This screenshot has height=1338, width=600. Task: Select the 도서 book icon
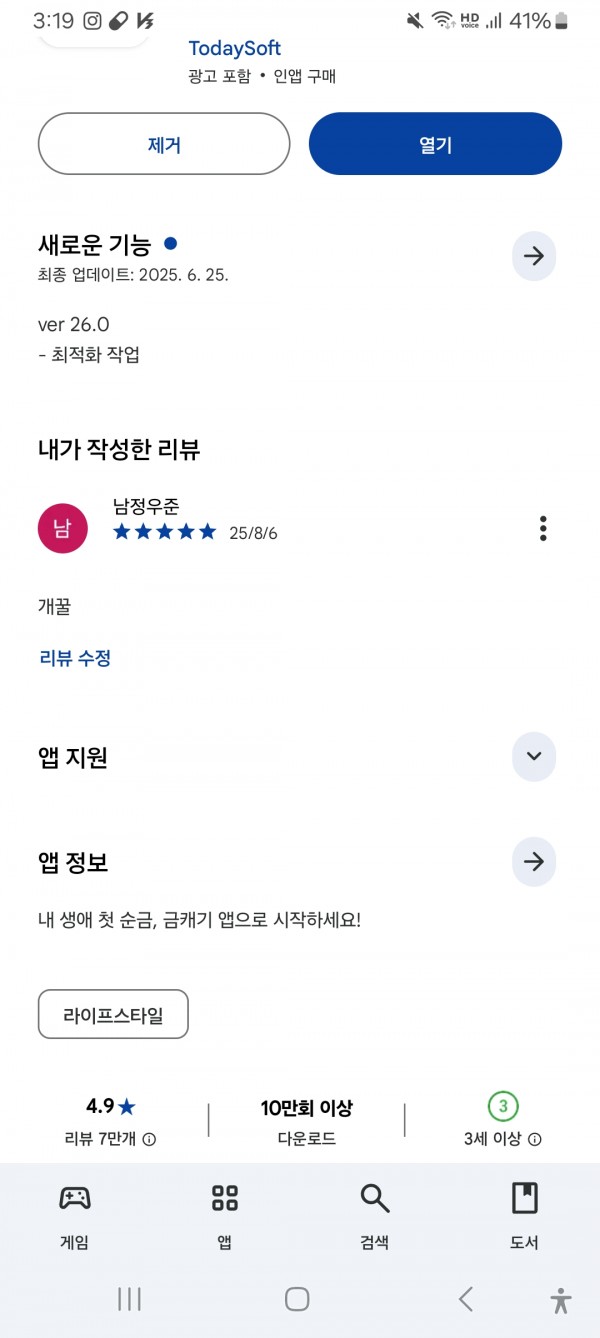pos(525,1197)
